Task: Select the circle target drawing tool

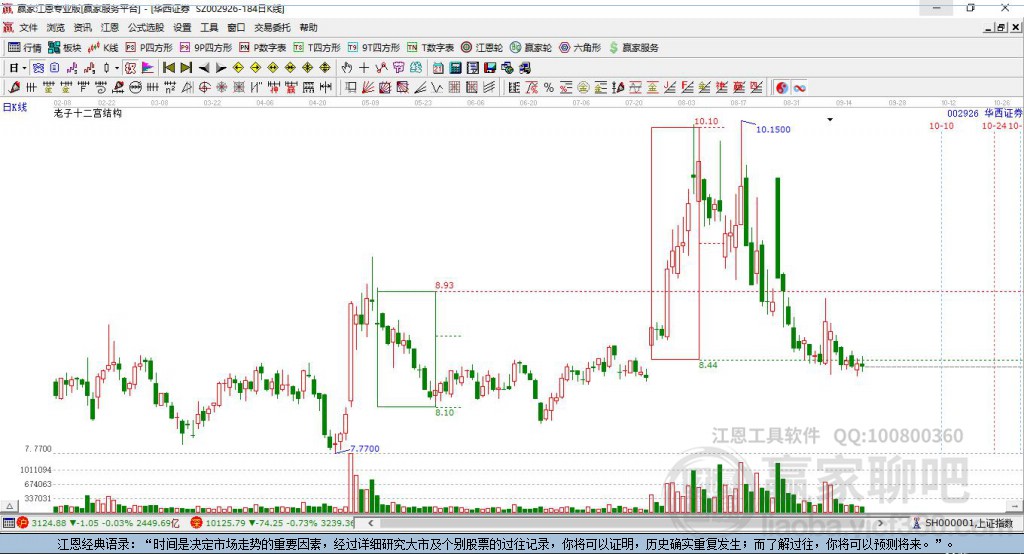Action: (x=204, y=88)
